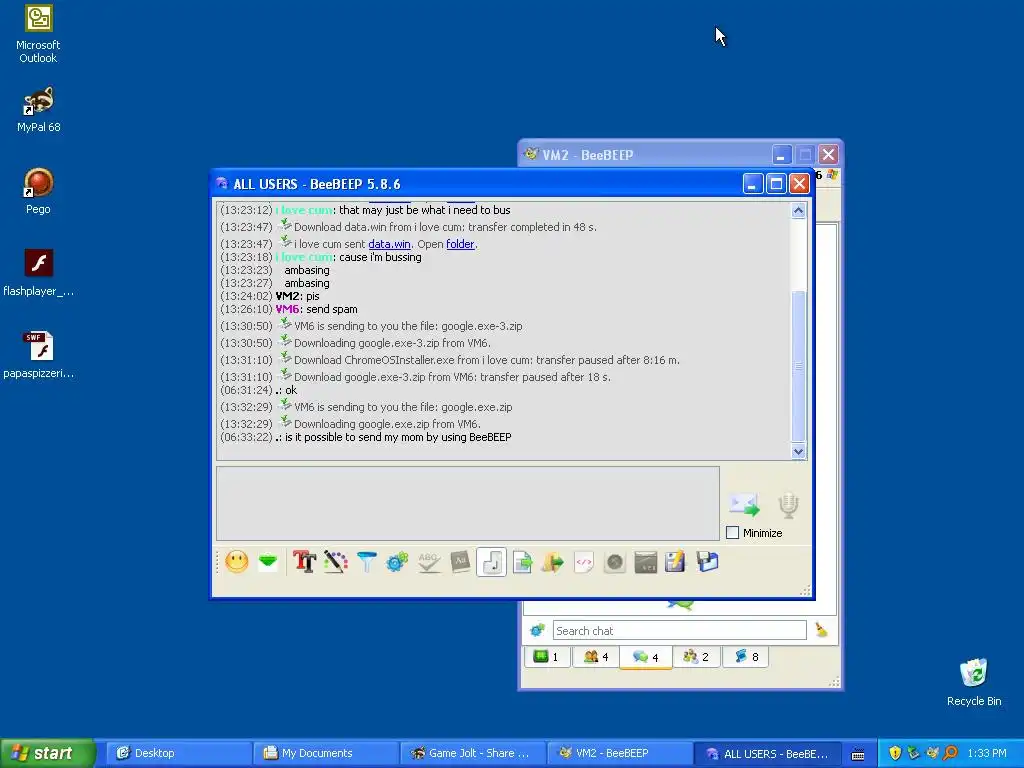Viewport: 1024px width, 768px height.
Task: Click the chat vertical scrollbar thumb
Action: pos(798,366)
